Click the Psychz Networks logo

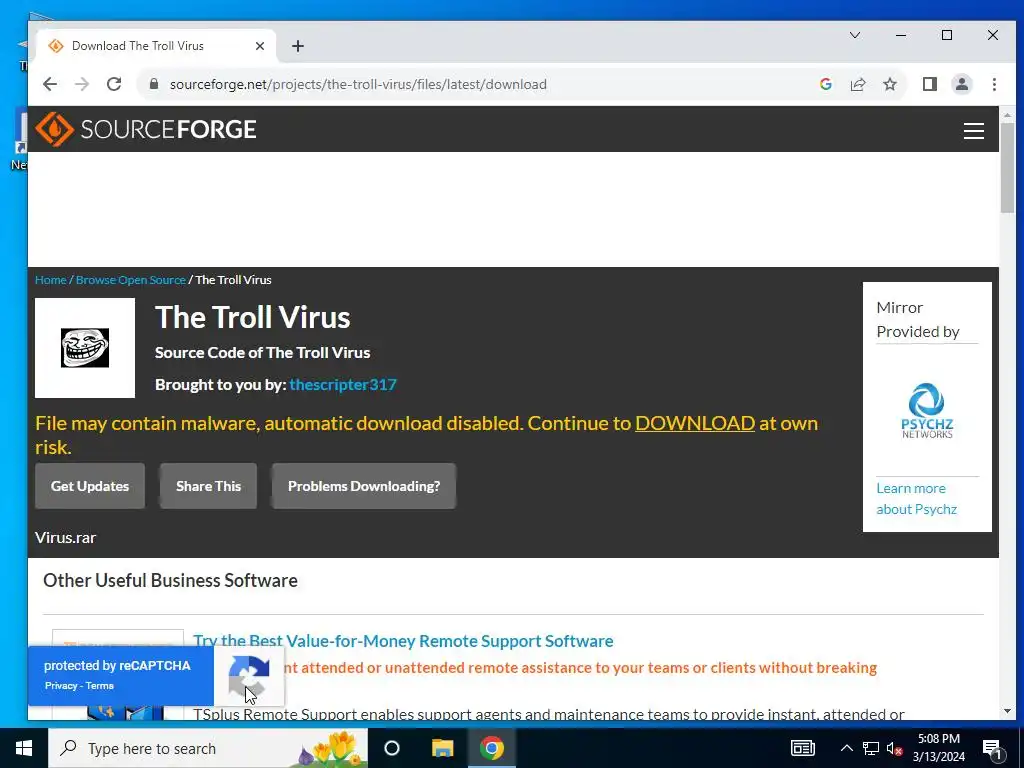pos(927,410)
